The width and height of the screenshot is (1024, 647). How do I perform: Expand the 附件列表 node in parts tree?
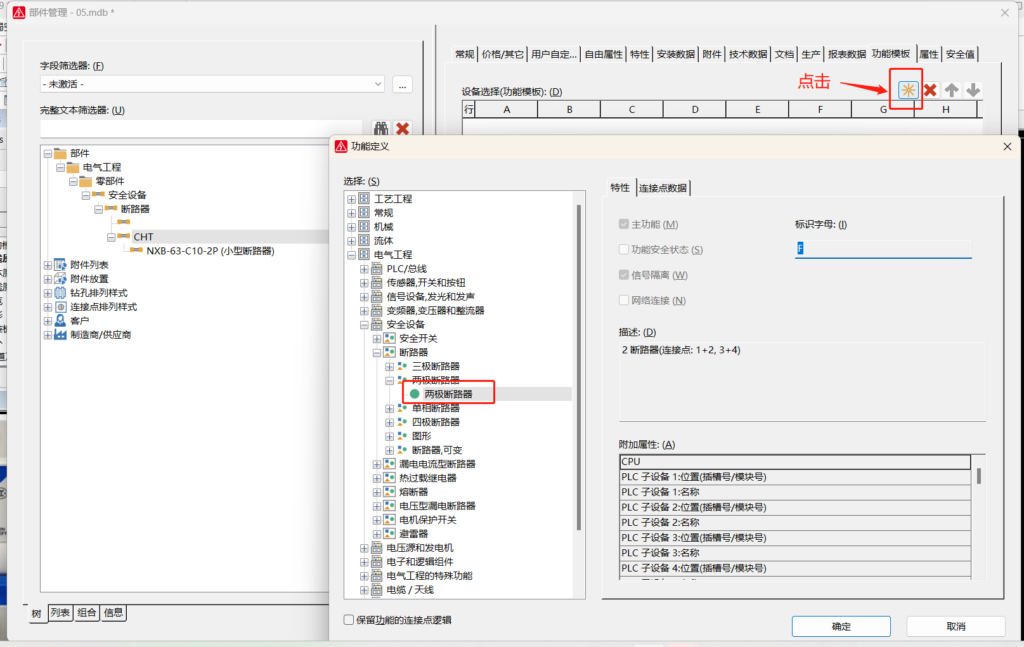click(47, 265)
